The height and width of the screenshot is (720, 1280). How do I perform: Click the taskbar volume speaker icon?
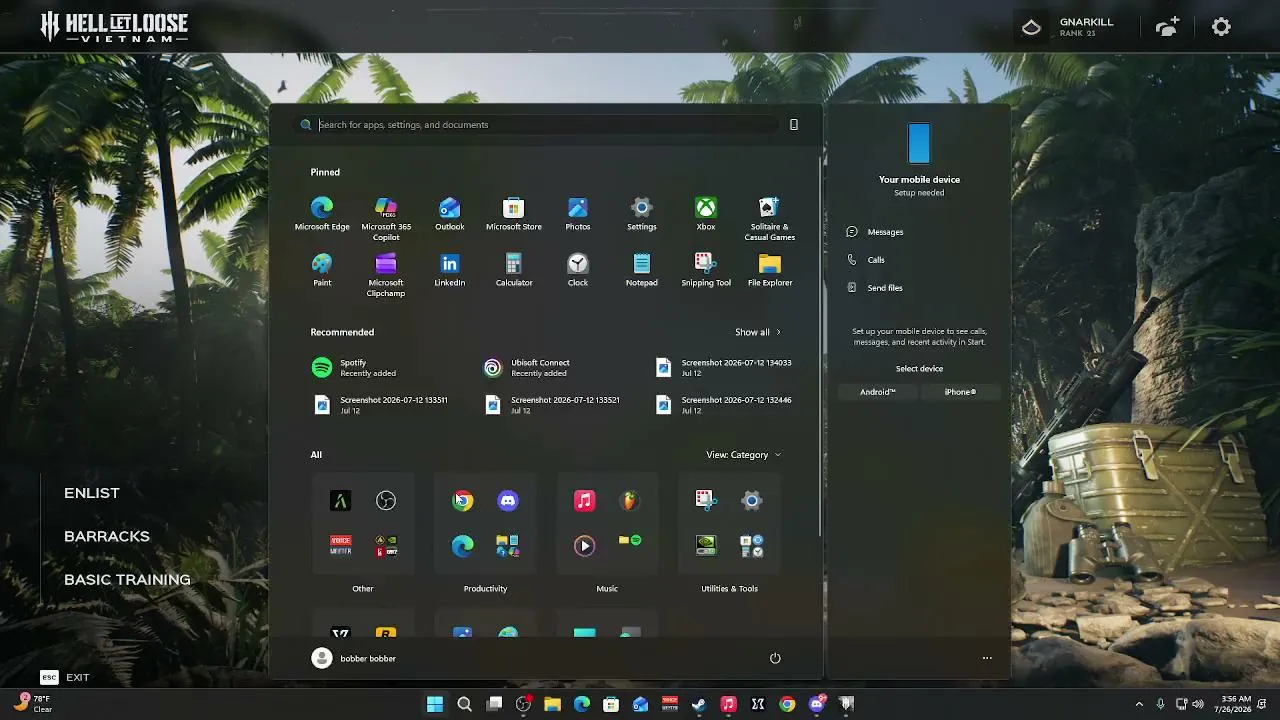1198,704
